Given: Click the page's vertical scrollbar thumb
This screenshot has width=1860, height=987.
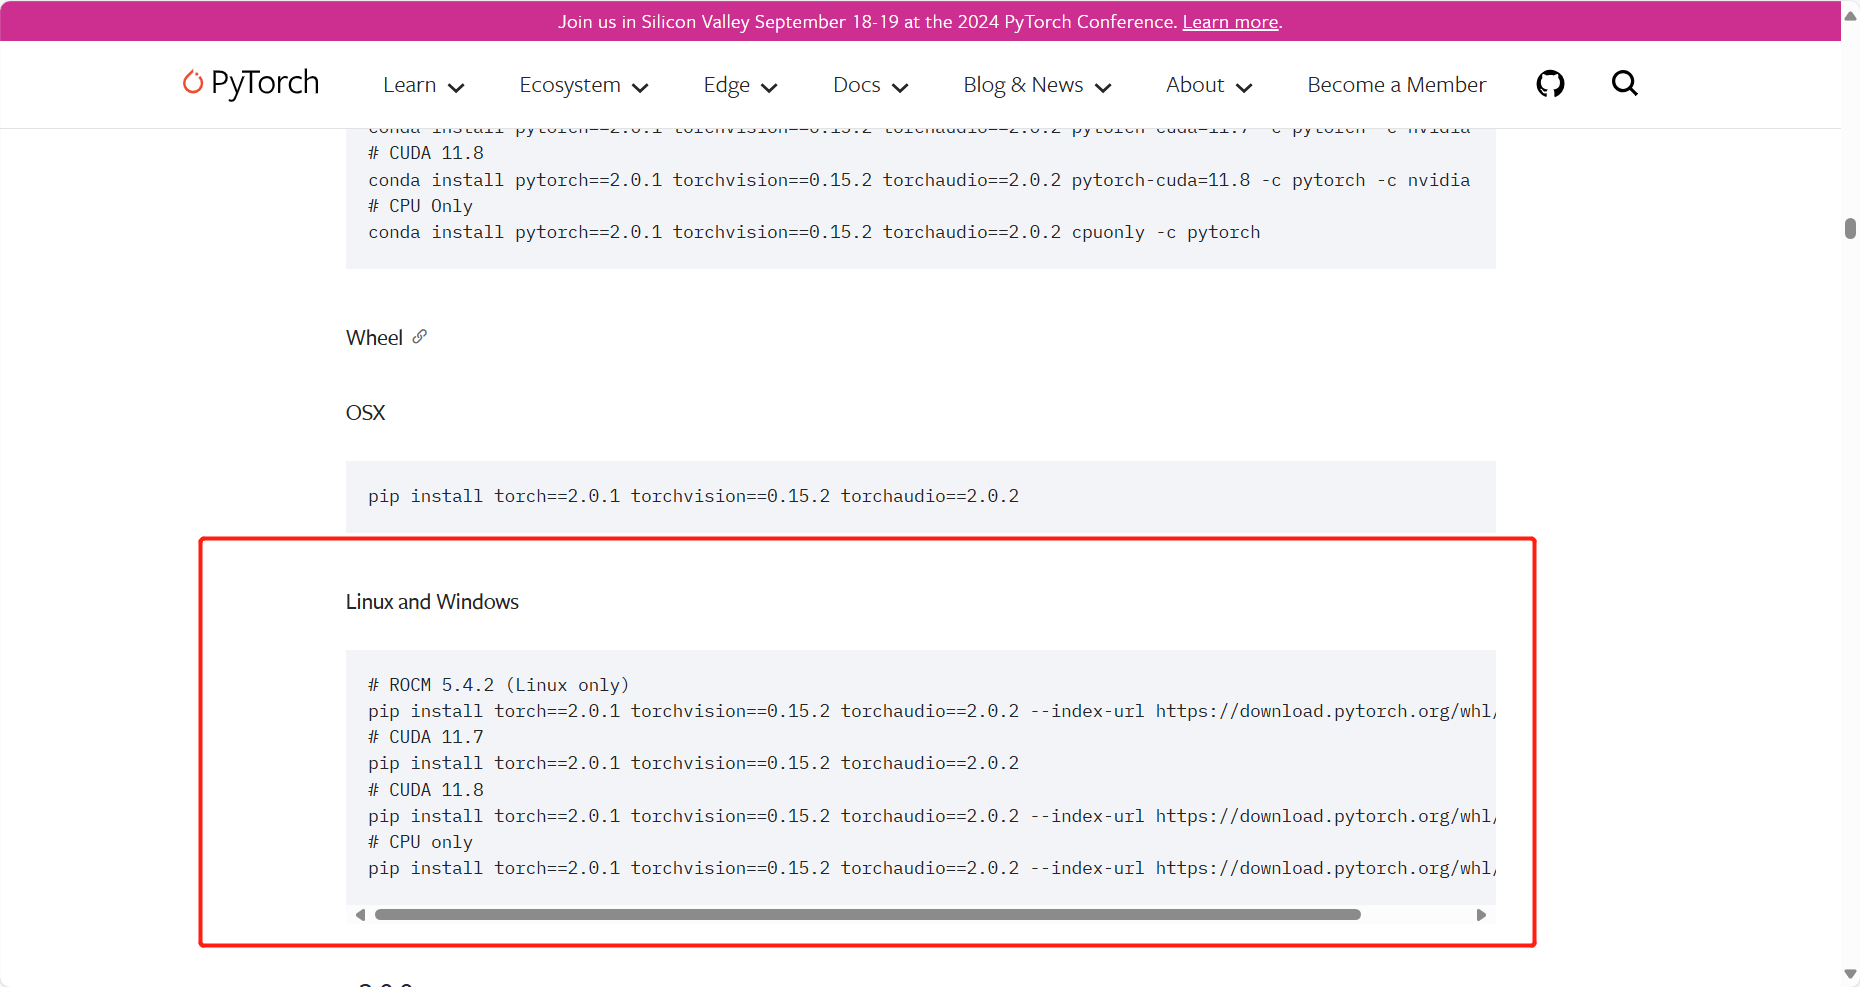Looking at the screenshot, I should [x=1850, y=228].
